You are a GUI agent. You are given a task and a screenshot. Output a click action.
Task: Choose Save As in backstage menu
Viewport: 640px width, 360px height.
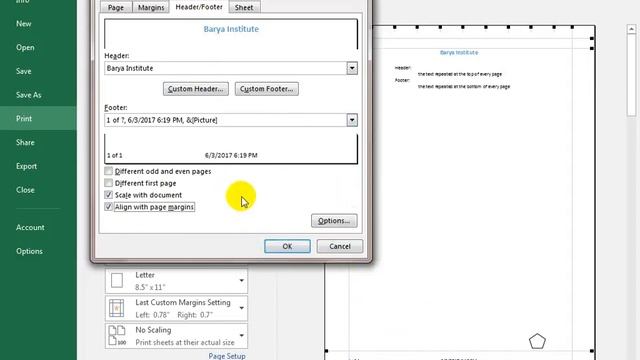pos(29,95)
